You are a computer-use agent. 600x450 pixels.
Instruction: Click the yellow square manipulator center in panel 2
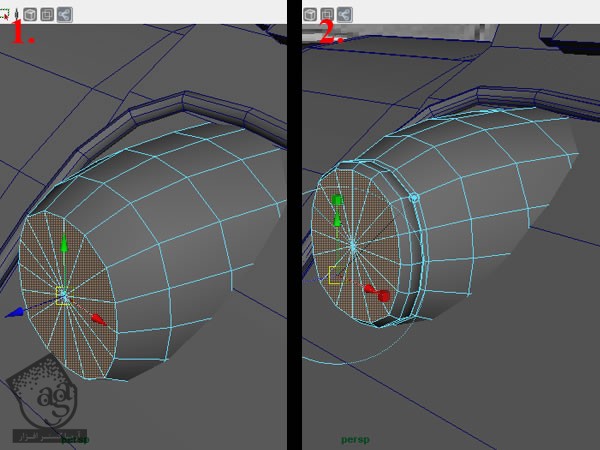click(x=334, y=273)
